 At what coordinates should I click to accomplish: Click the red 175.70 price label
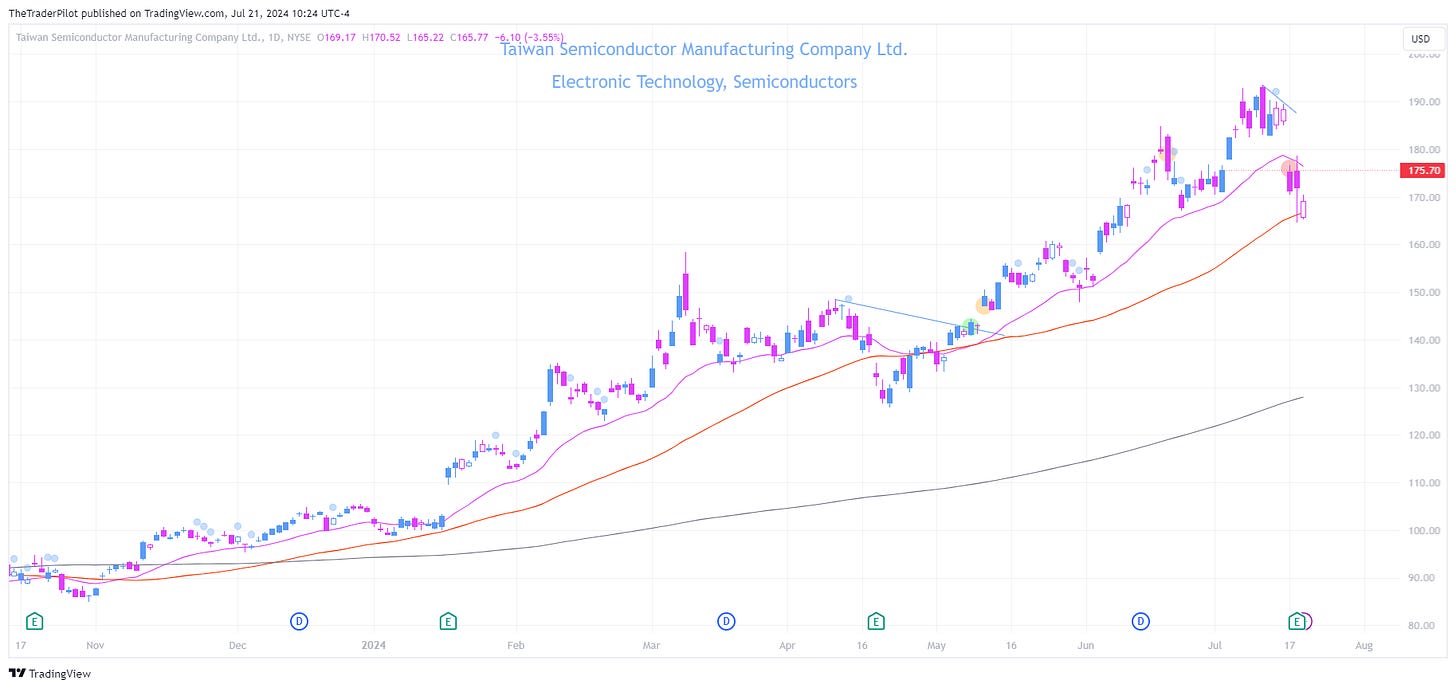coord(1424,171)
